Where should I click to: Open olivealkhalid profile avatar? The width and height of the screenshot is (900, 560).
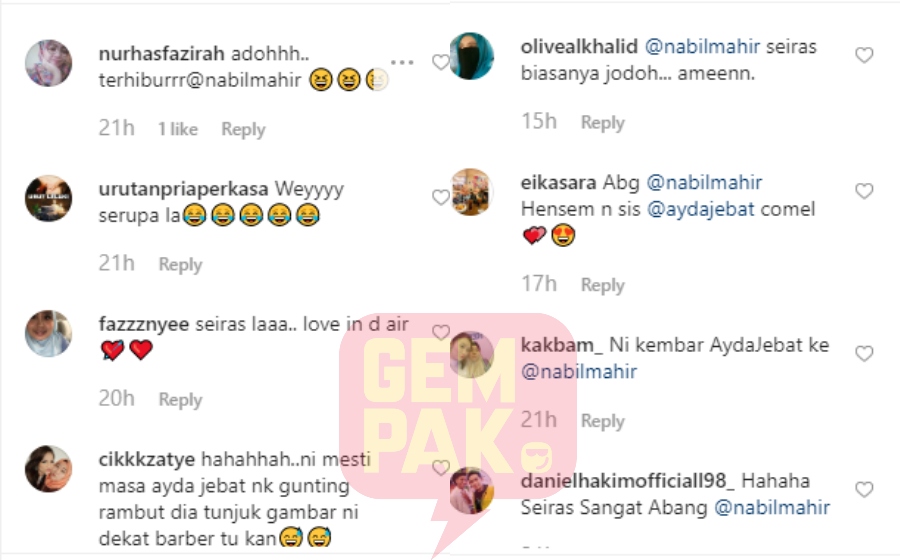471,56
